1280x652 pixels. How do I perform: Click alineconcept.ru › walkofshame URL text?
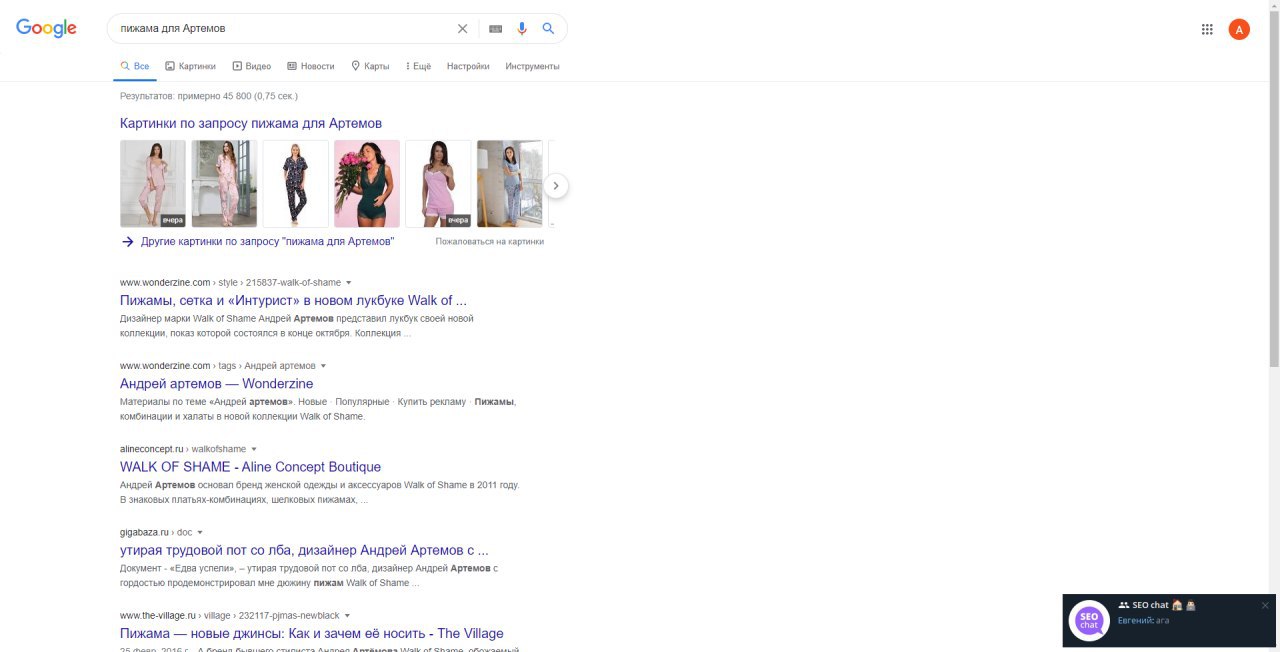[183, 449]
